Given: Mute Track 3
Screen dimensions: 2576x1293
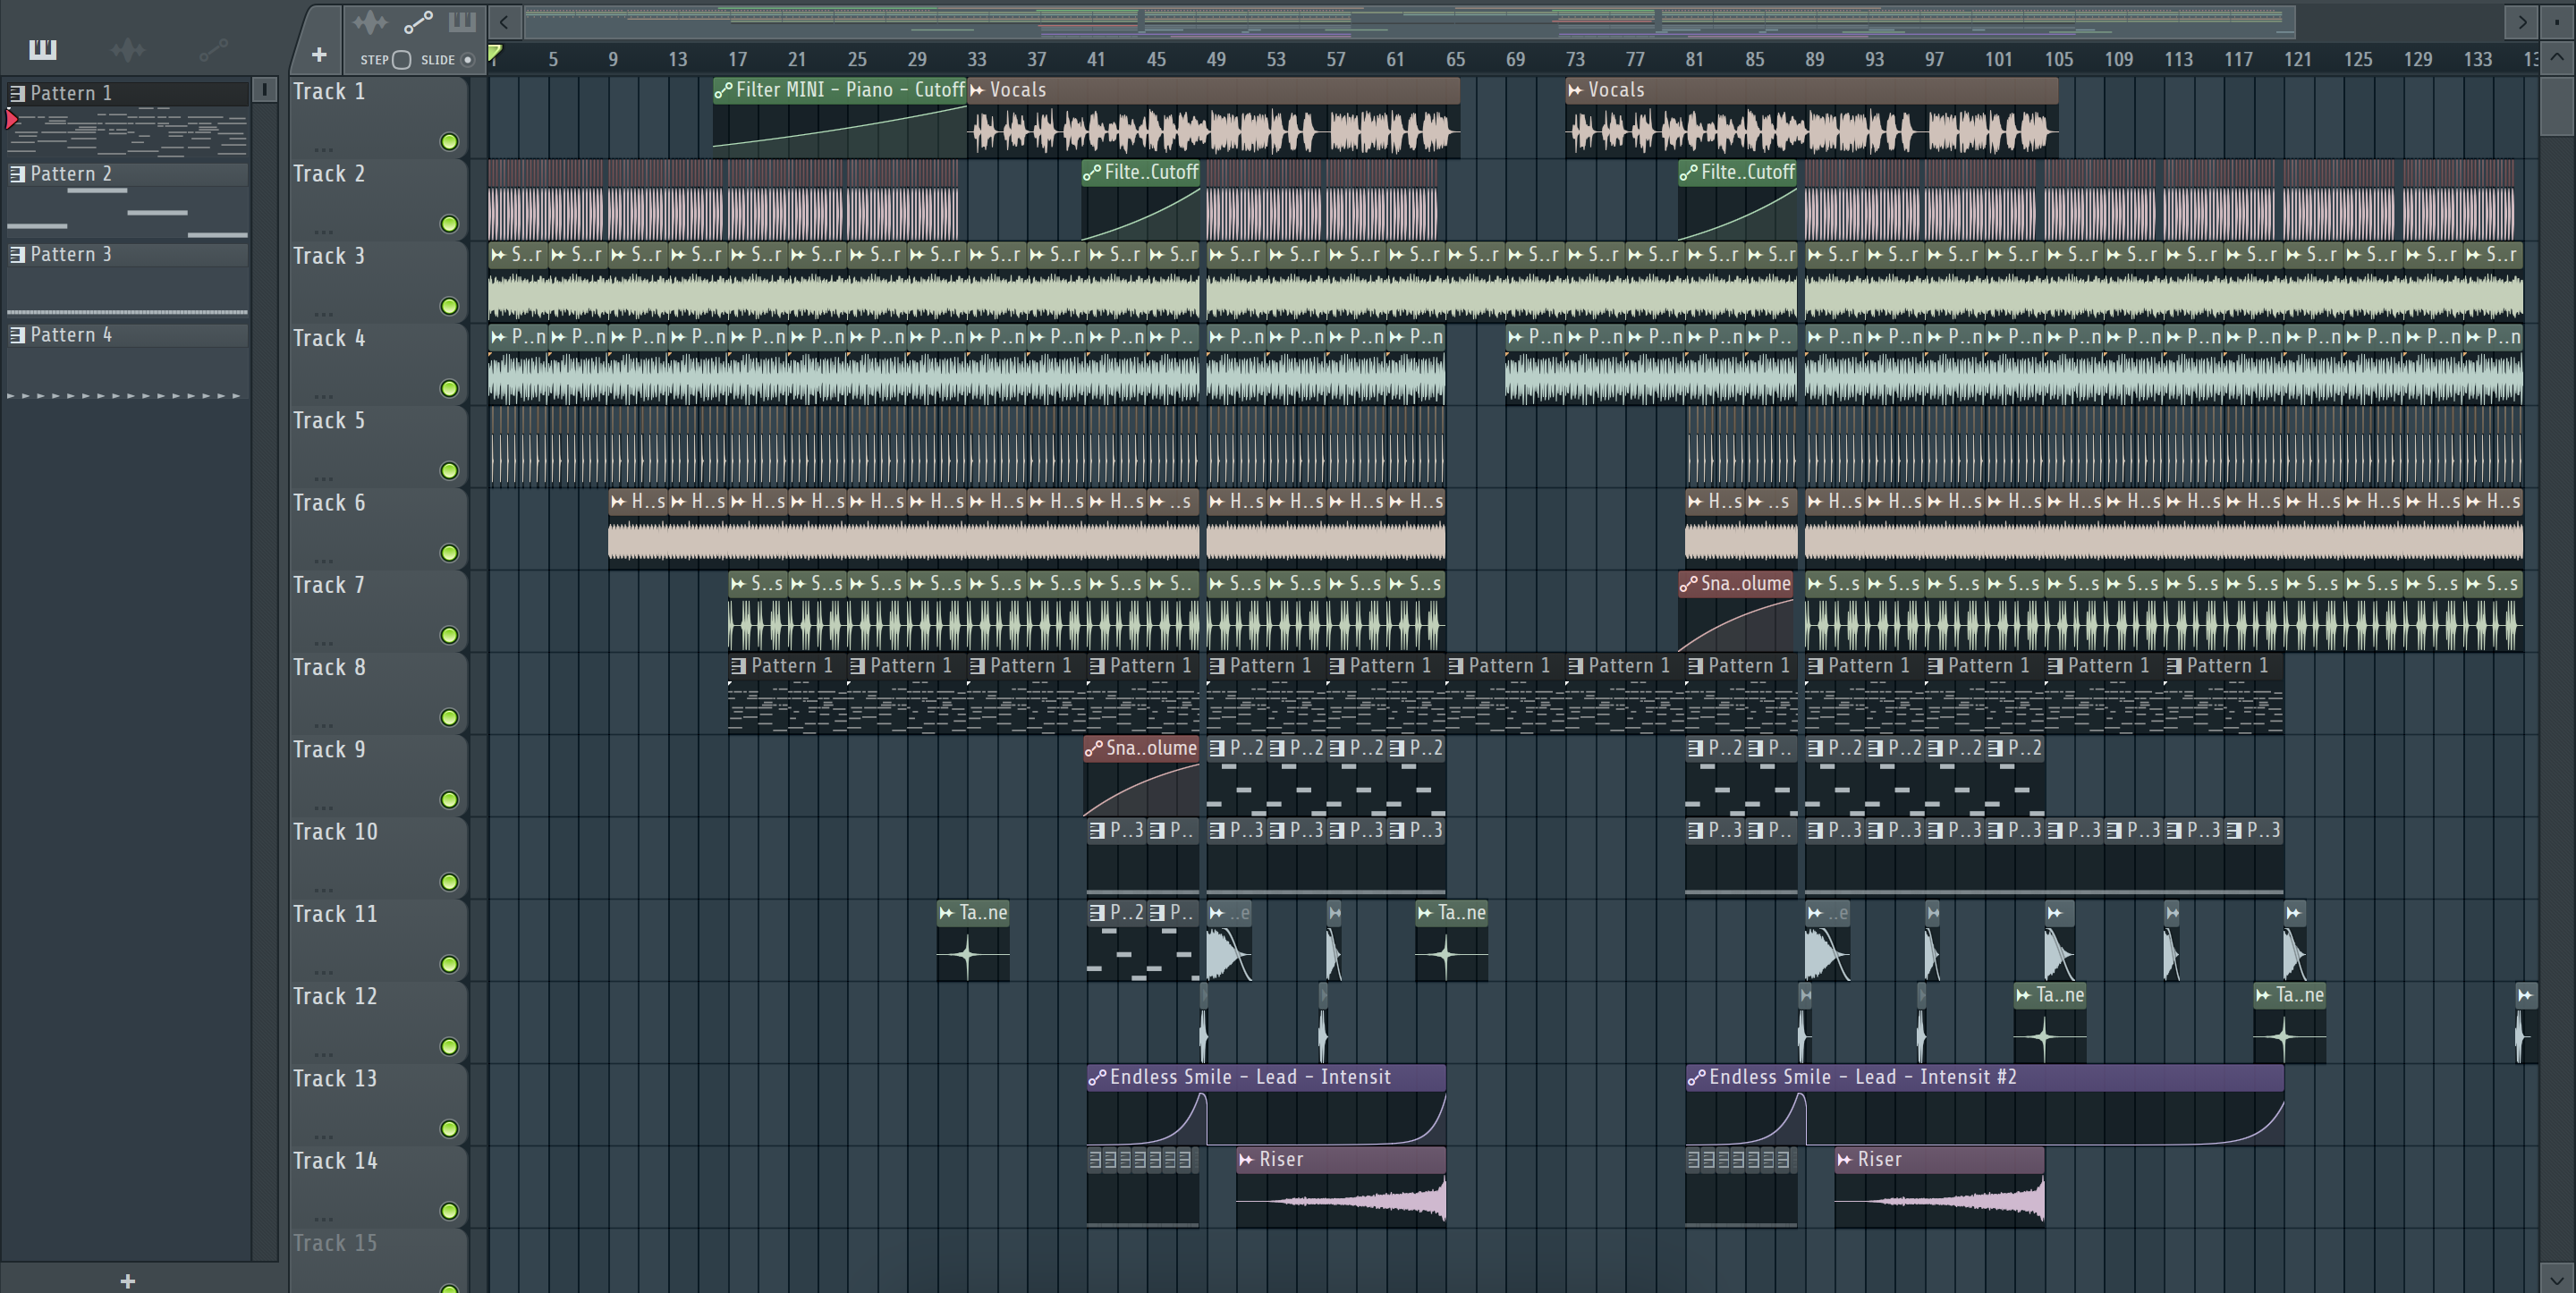Looking at the screenshot, I should click(x=450, y=306).
